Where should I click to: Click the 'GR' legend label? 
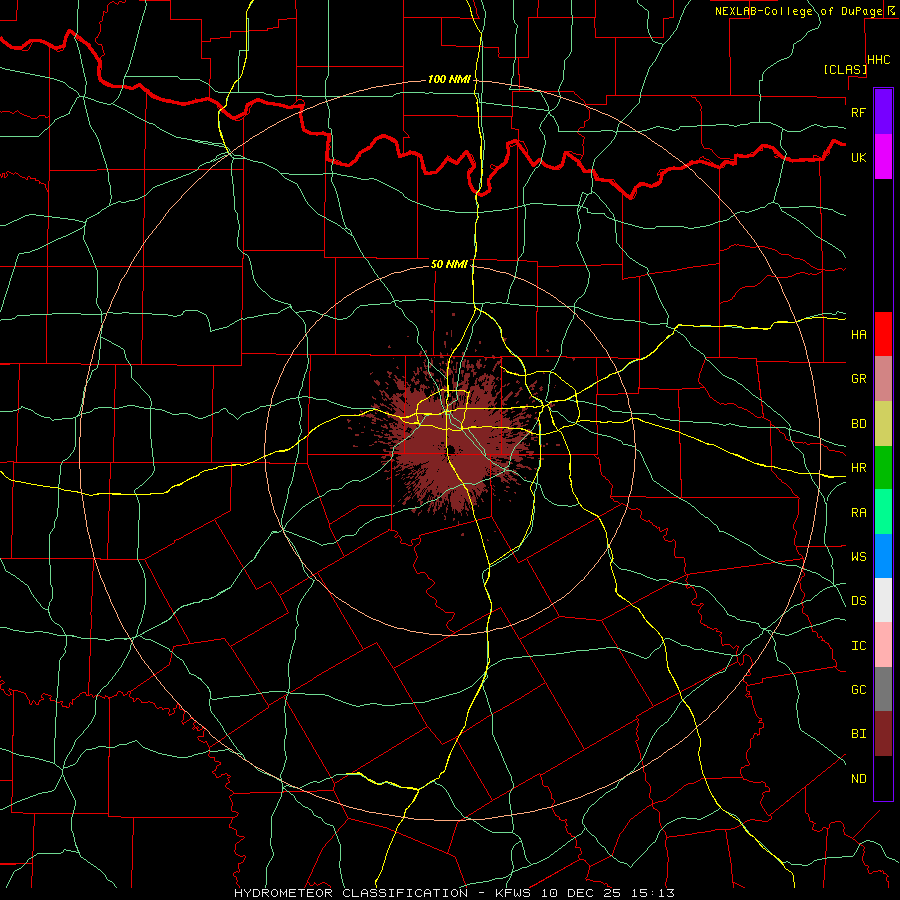[858, 379]
